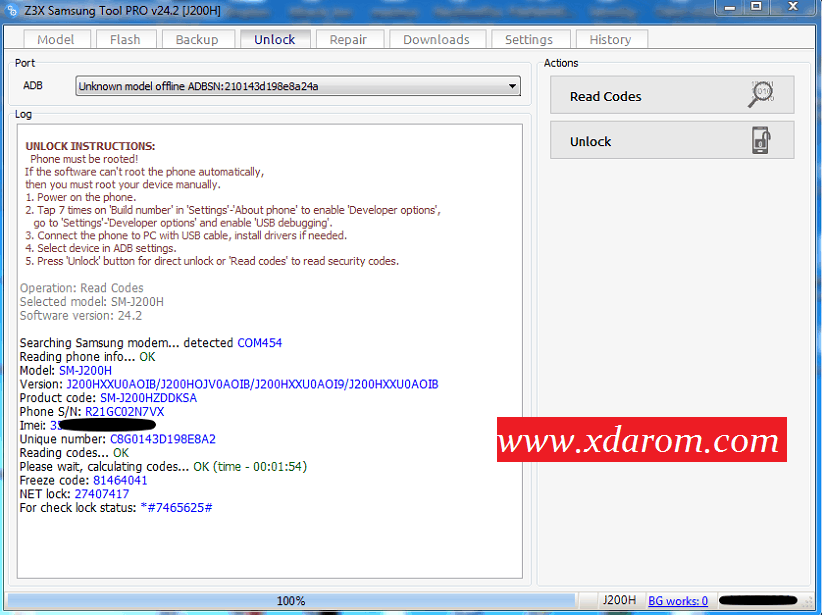Switch to the Model tab
This screenshot has height=615, width=822.
(x=55, y=40)
